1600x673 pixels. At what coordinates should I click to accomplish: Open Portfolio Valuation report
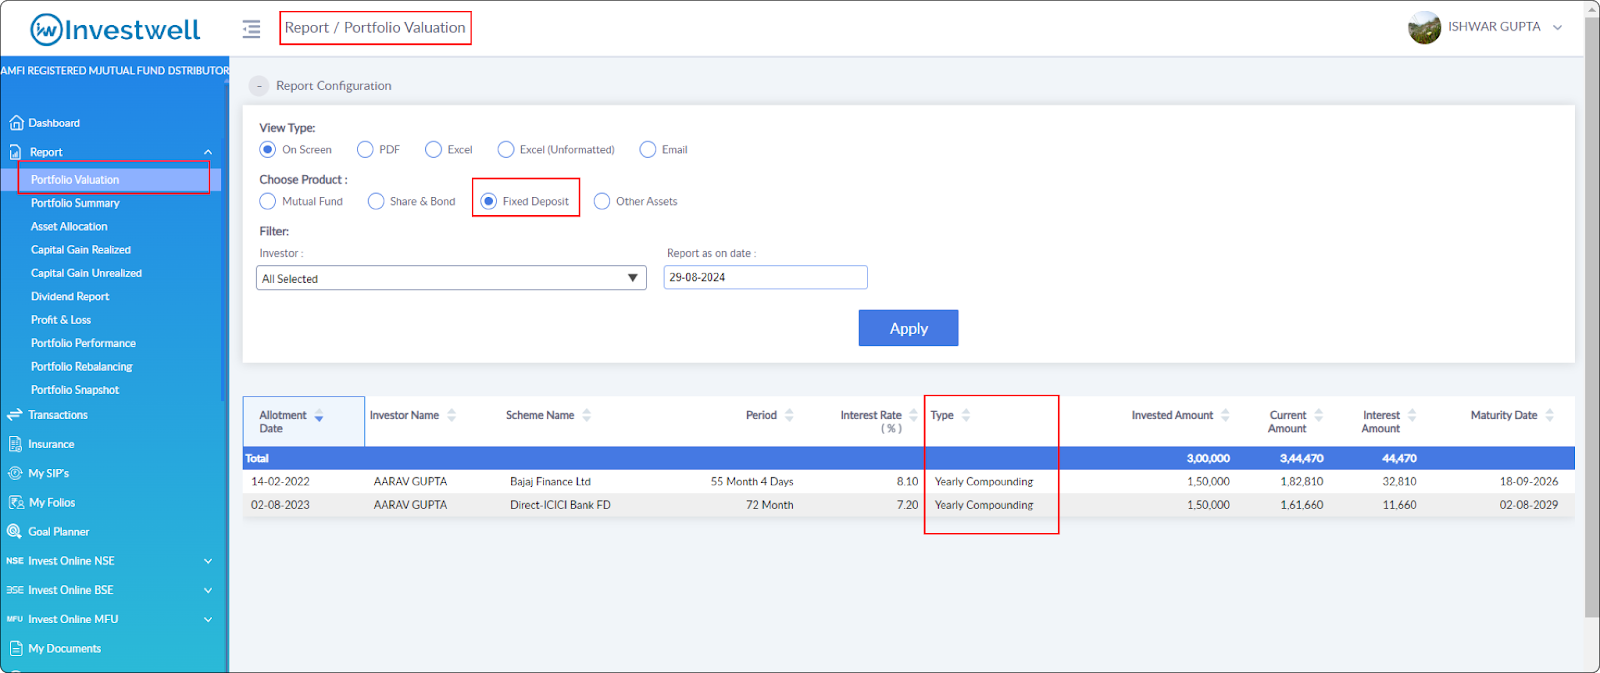(x=75, y=180)
